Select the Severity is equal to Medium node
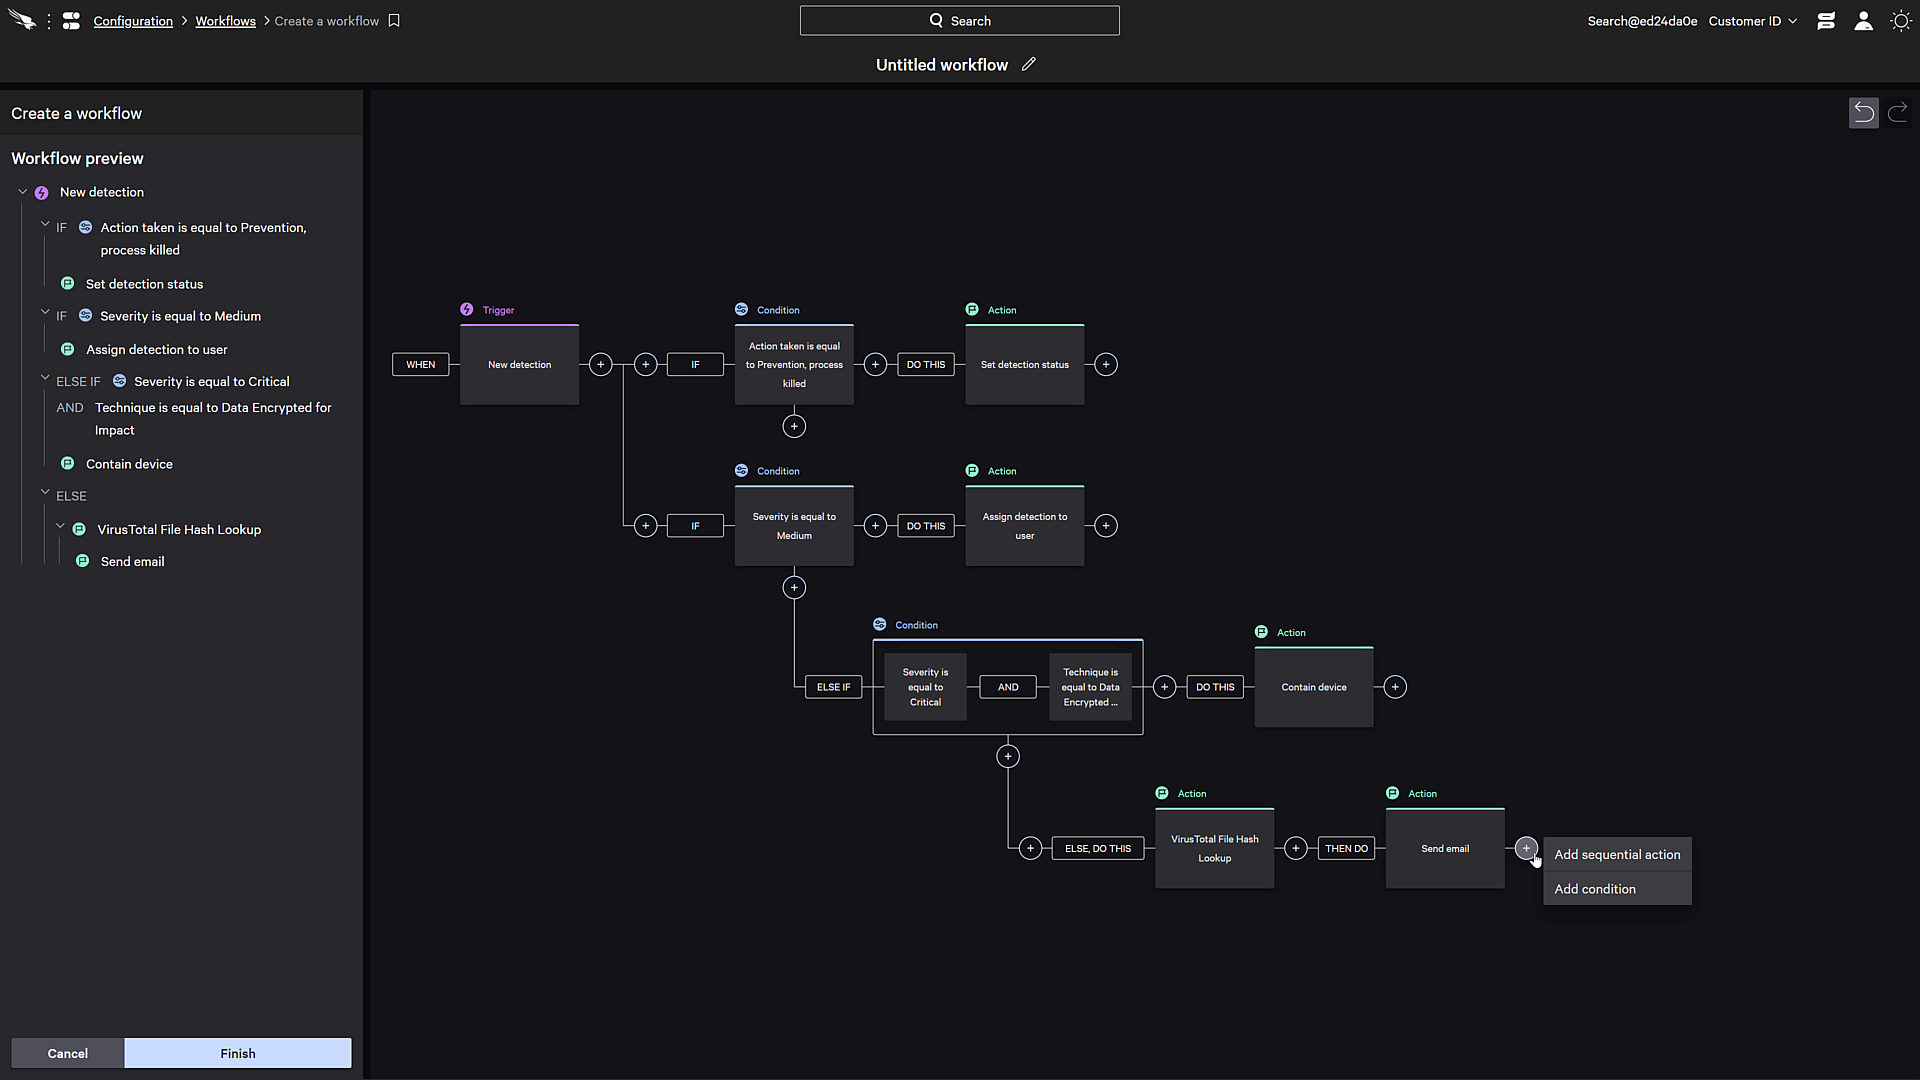Image resolution: width=1920 pixels, height=1080 pixels. coord(794,526)
